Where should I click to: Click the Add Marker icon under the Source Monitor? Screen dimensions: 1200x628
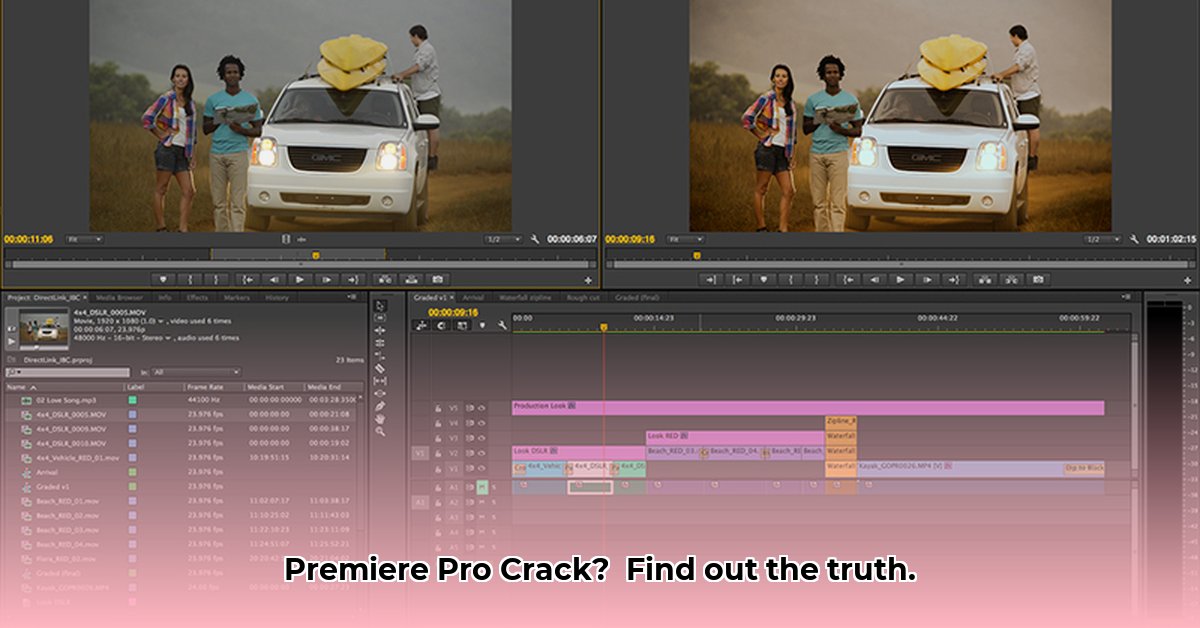(164, 278)
